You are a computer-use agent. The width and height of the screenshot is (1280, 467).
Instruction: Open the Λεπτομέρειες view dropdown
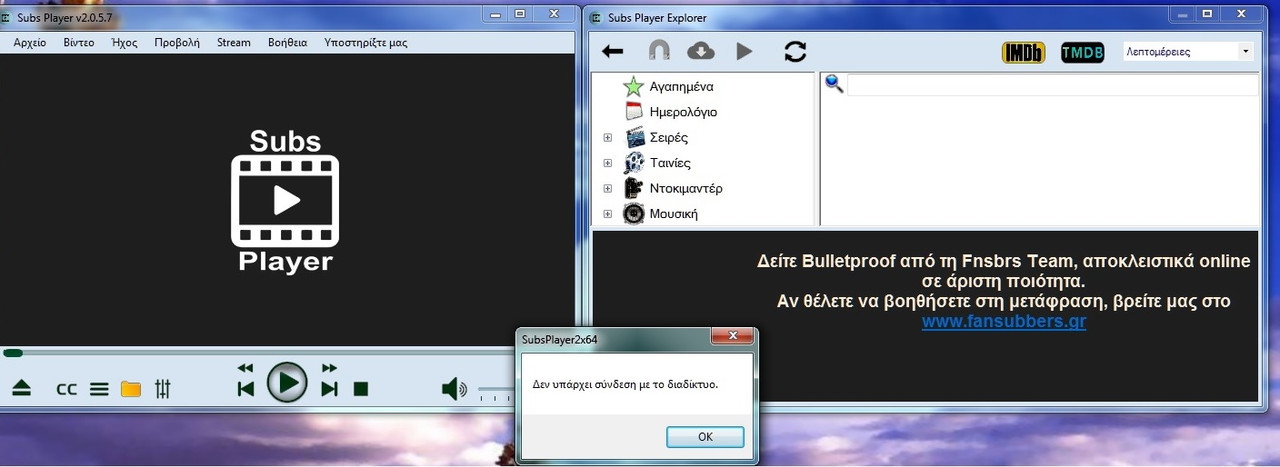point(1188,51)
